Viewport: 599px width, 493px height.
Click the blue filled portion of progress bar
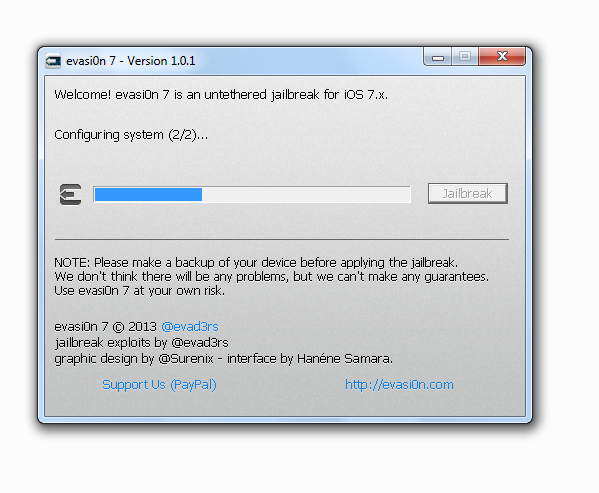coord(148,194)
